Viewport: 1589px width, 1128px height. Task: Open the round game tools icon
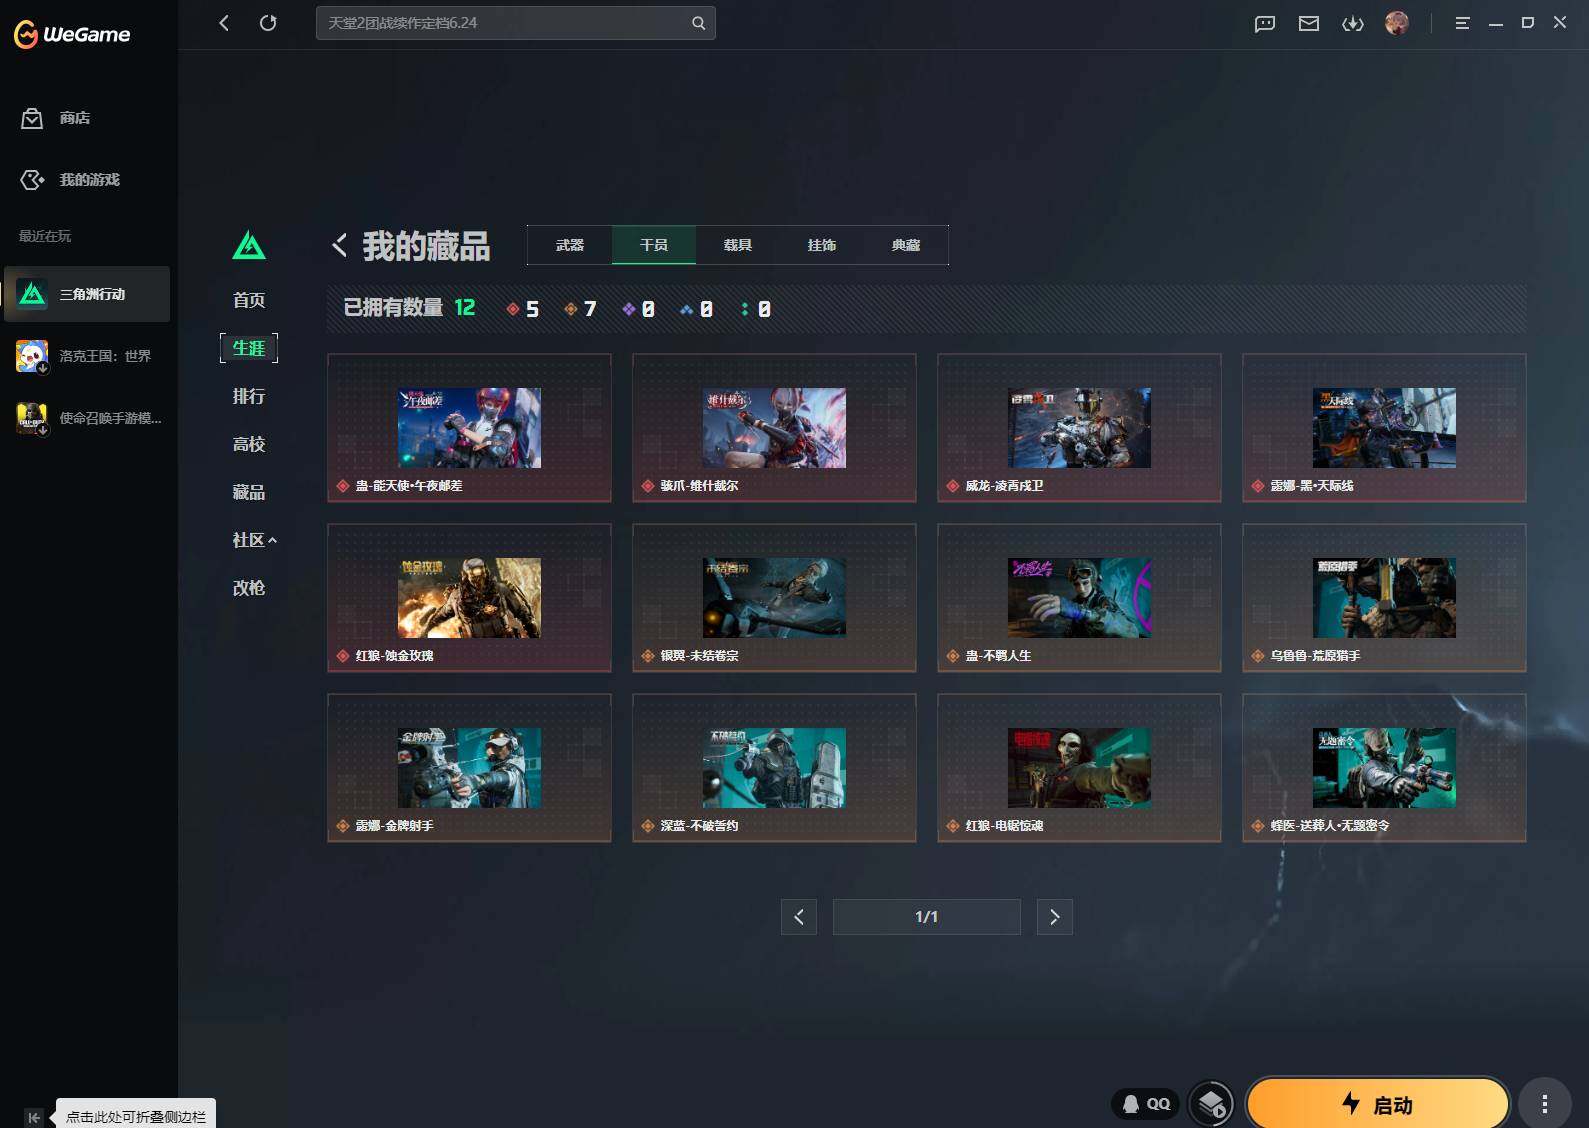tap(1211, 1104)
